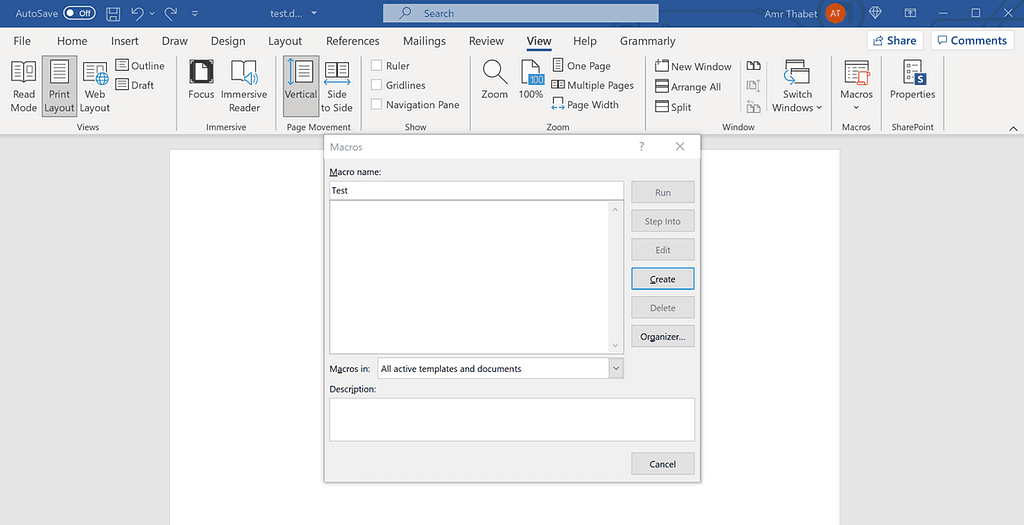Open the Layout tab
Viewport: 1024px width, 525px height.
[285, 40]
